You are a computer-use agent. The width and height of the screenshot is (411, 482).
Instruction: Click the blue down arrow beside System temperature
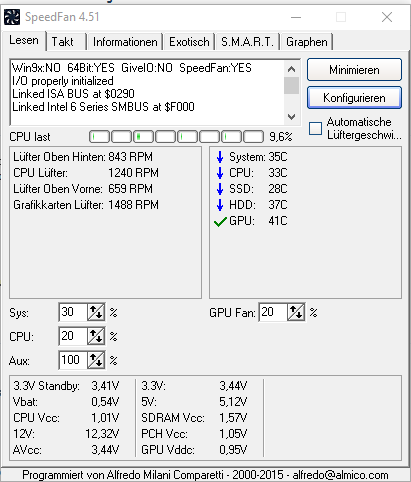pyautogui.click(x=220, y=157)
